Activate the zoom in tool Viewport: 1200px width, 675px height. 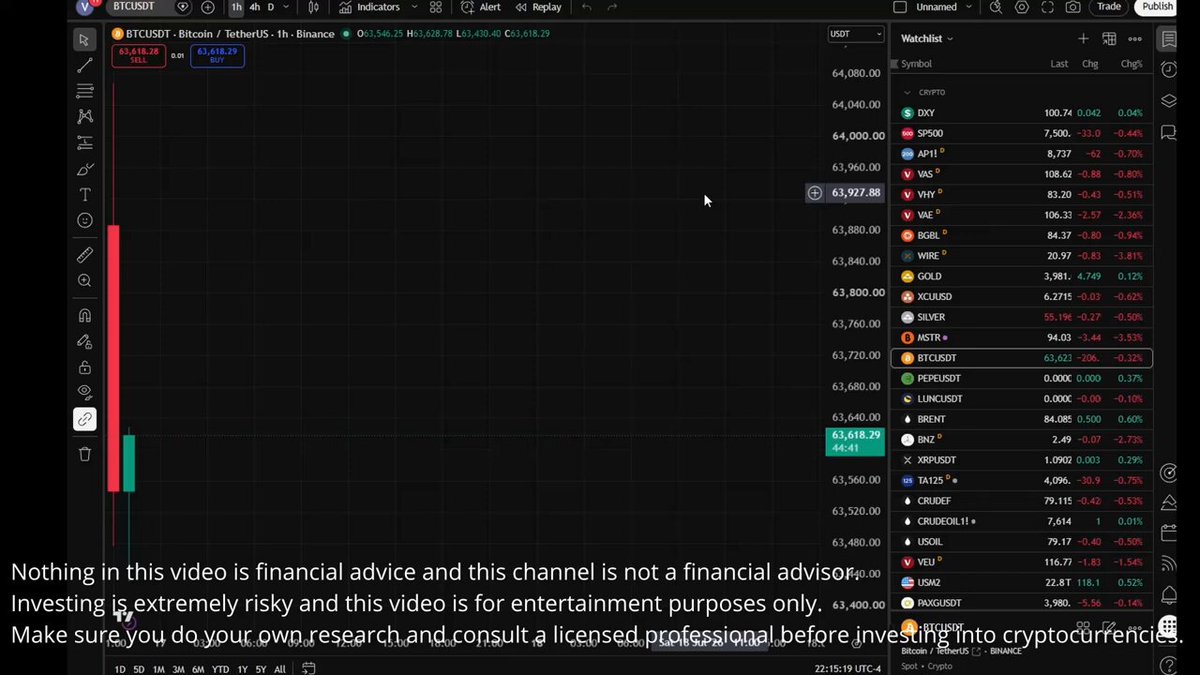click(85, 281)
